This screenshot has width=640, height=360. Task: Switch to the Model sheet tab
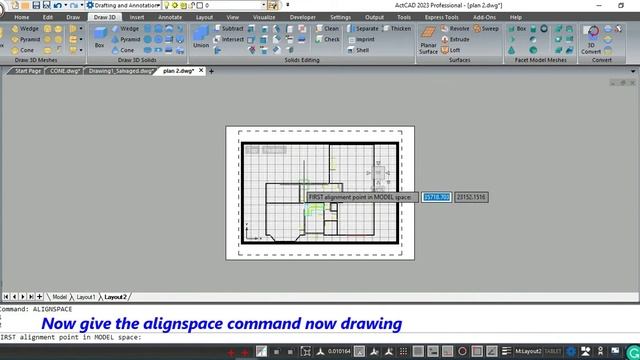click(60, 297)
